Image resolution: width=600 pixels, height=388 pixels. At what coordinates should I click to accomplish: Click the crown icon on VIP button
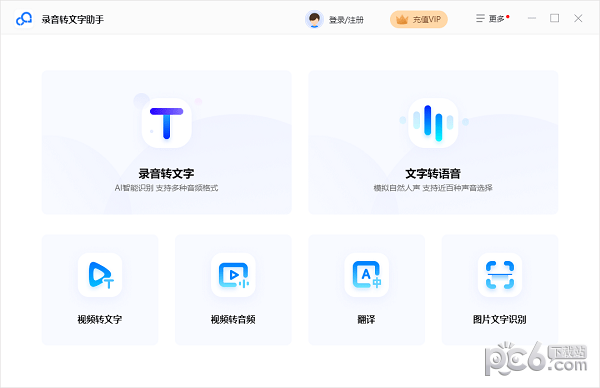pos(402,20)
